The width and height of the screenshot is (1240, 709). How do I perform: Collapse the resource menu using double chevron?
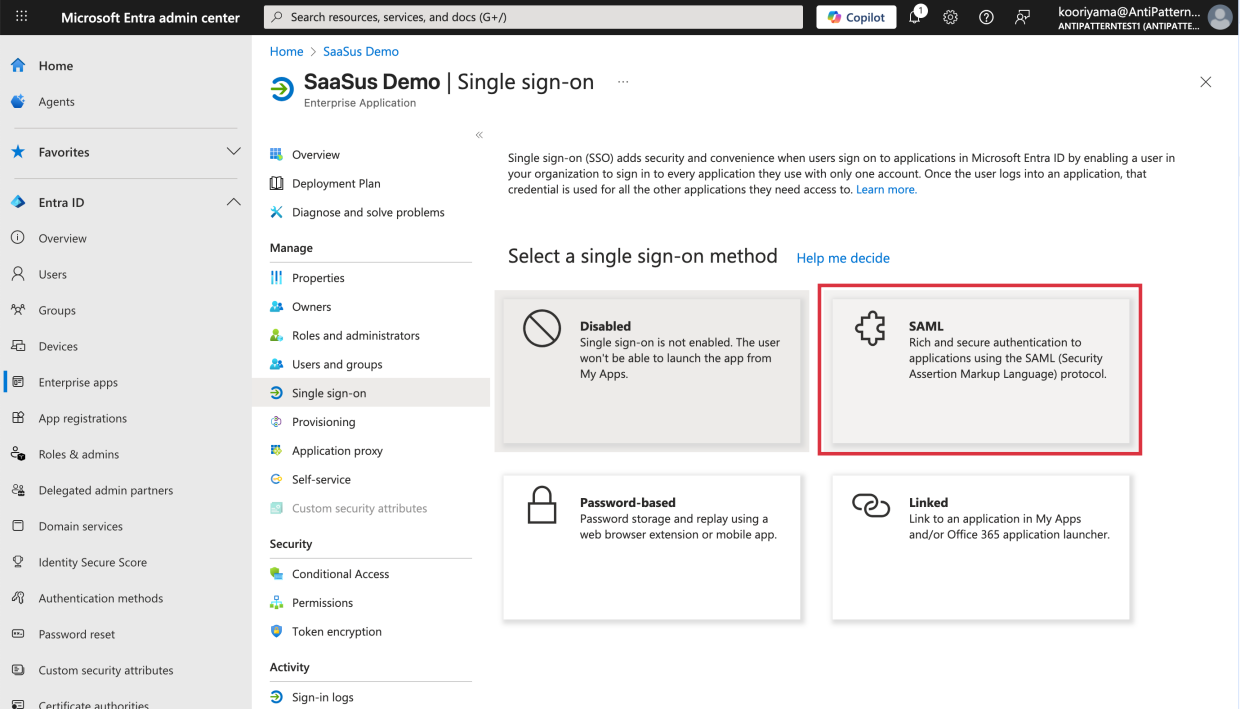[x=479, y=135]
